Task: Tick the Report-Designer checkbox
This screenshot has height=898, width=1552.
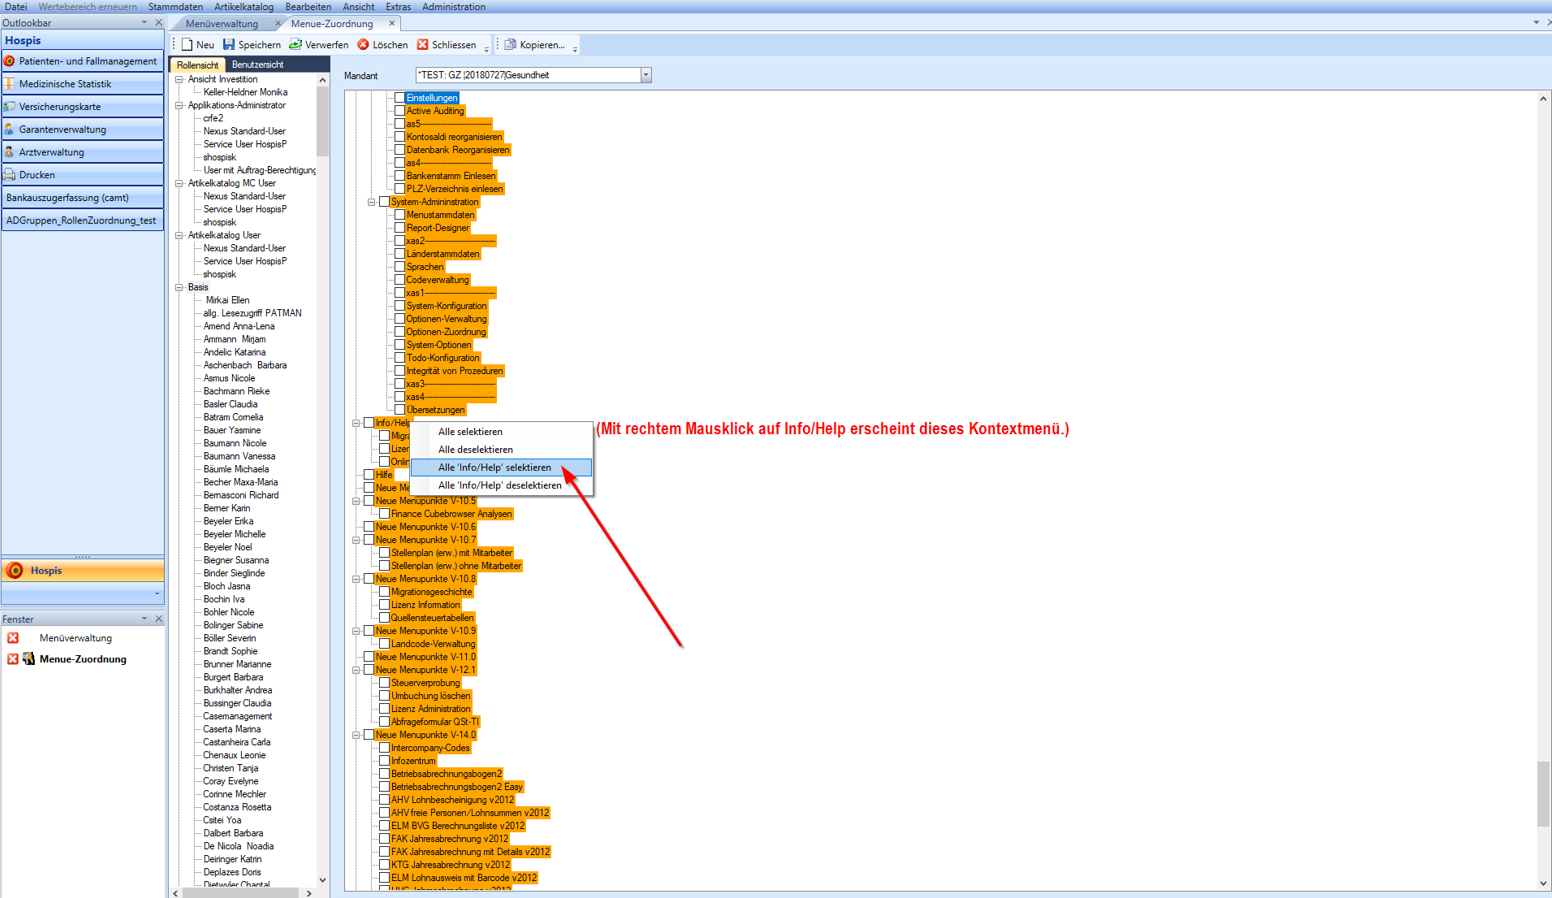Action: tap(399, 228)
